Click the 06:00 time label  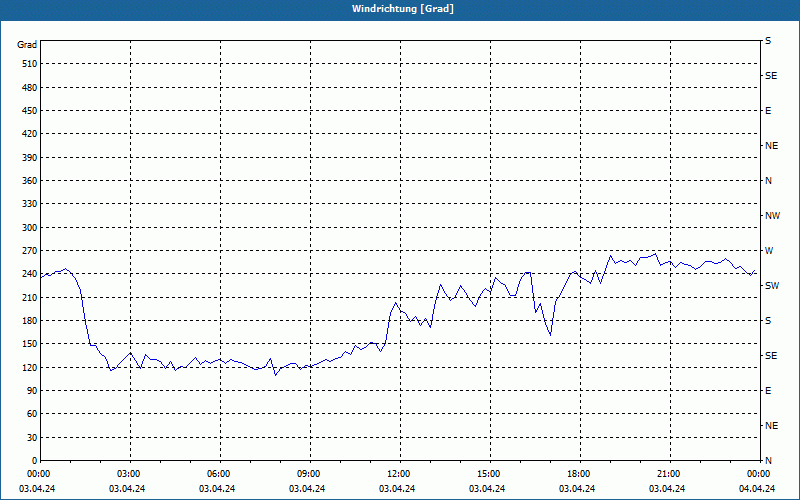220,474
